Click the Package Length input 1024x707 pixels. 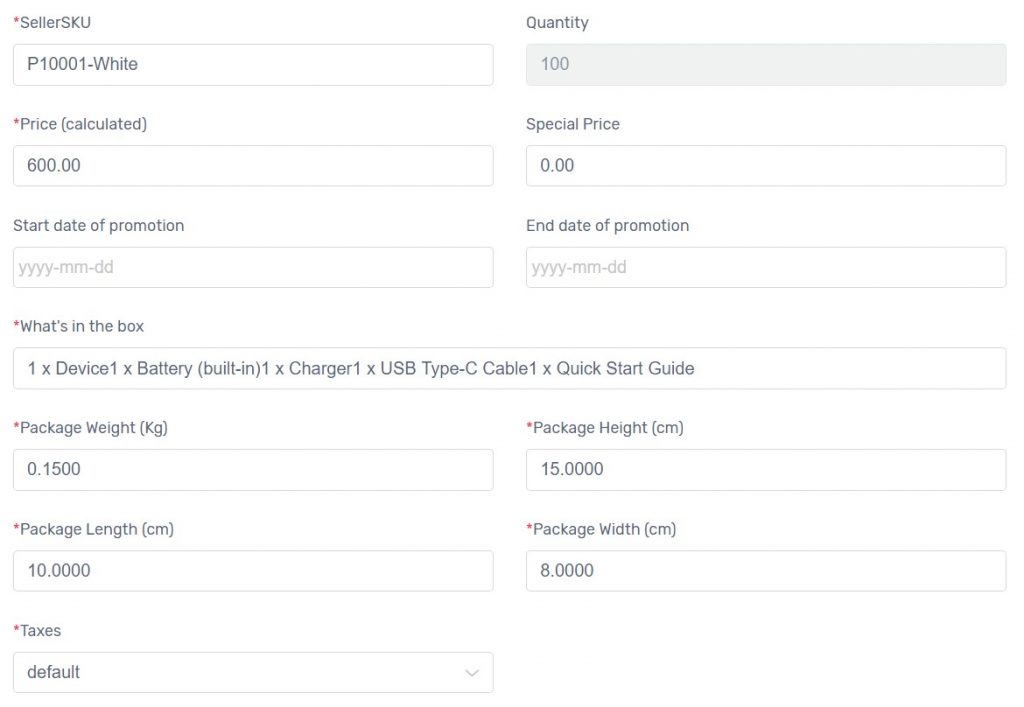pyautogui.click(x=253, y=571)
